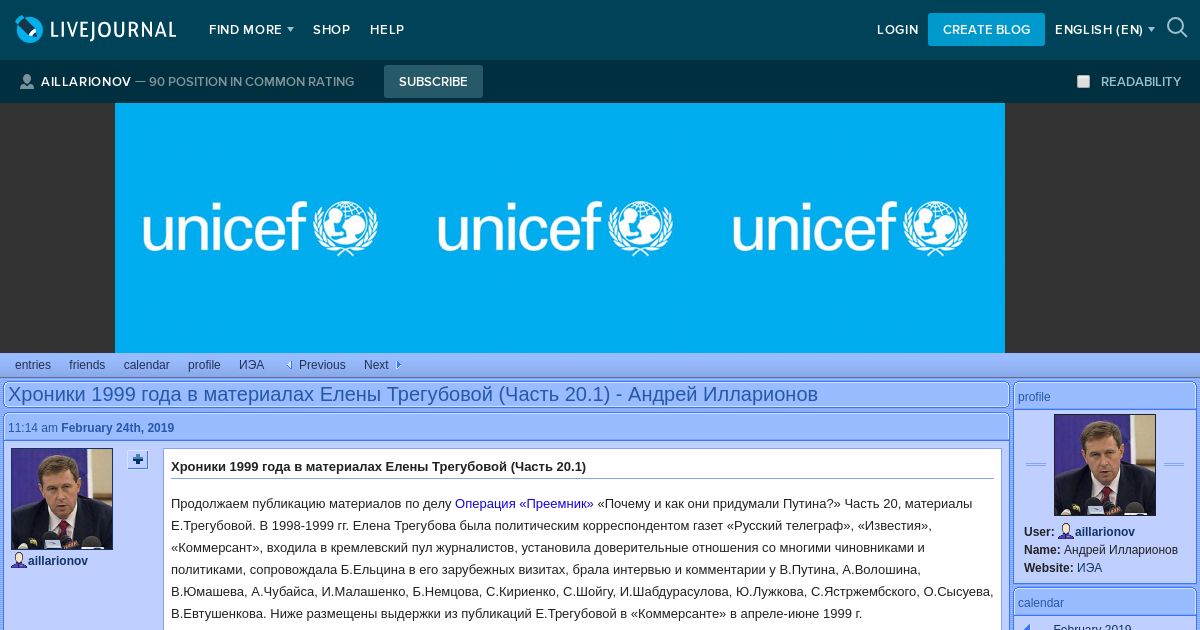Screen dimensions: 1200x630
Task: Click the blue plus icon beside the post
Action: coord(138,460)
